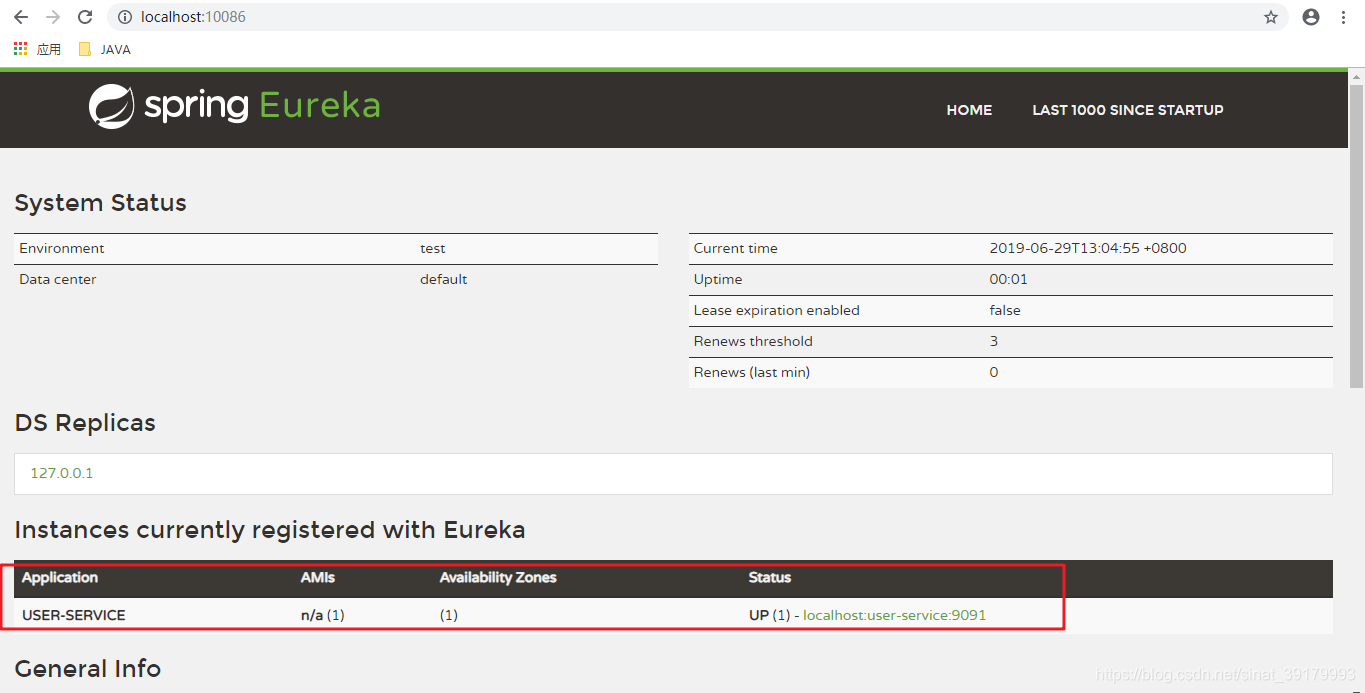Click the 'default' data center value
1365x693 pixels.
tap(444, 279)
